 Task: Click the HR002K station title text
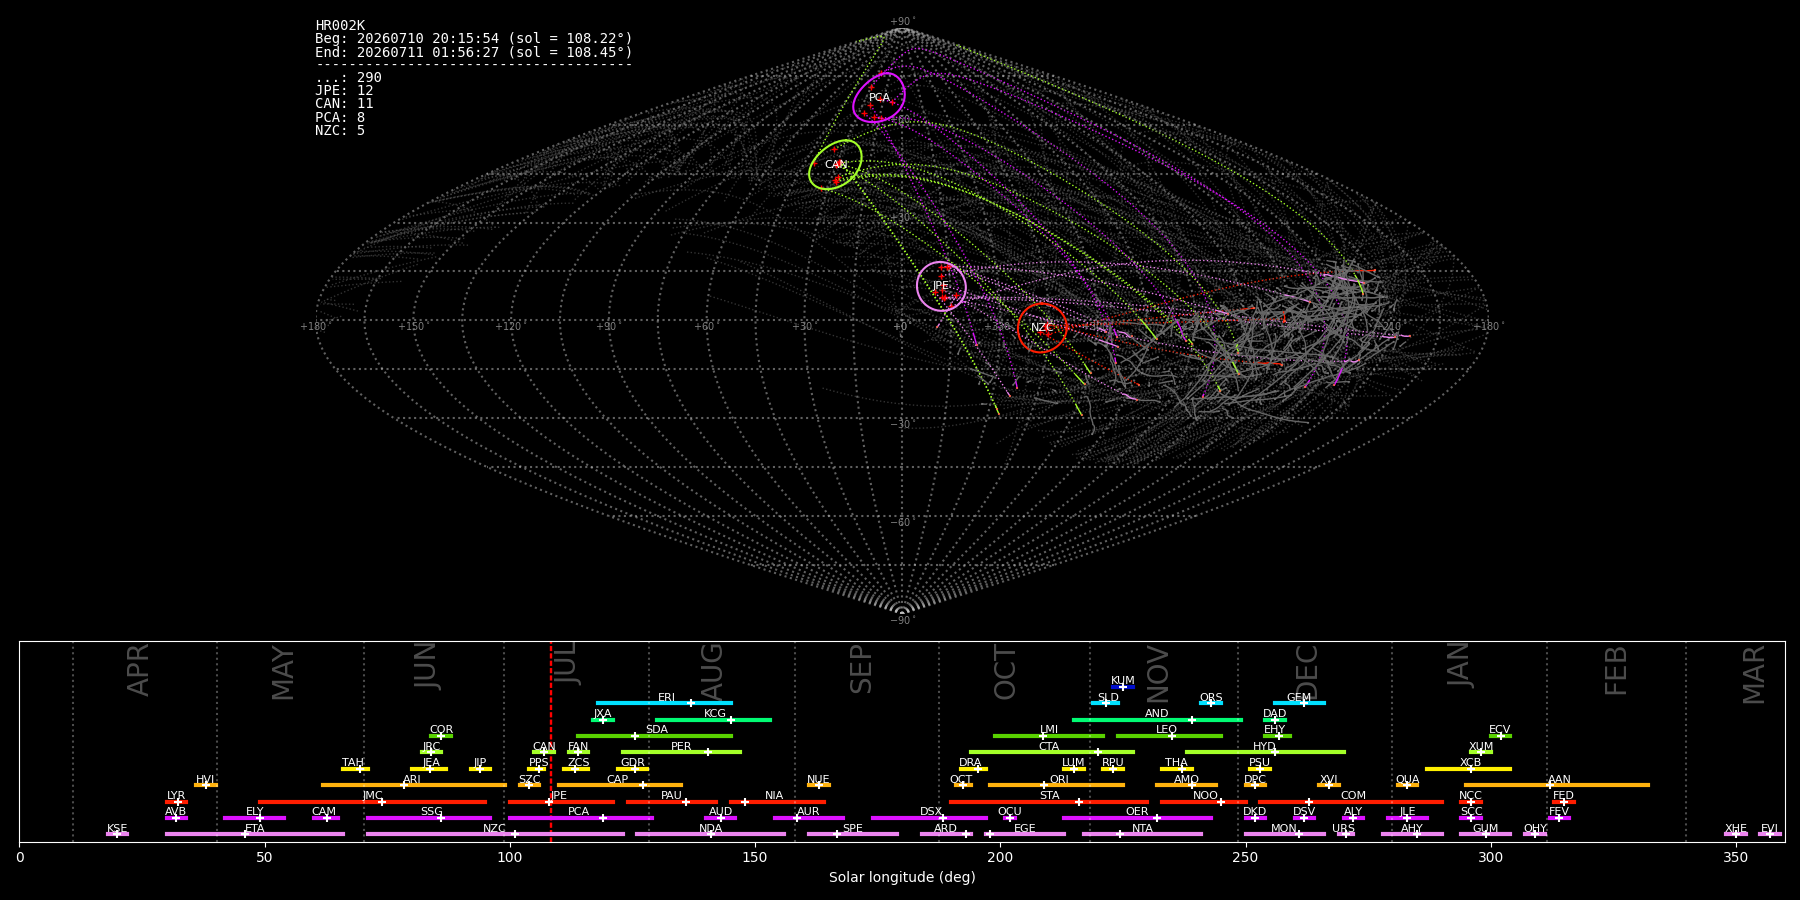[340, 26]
